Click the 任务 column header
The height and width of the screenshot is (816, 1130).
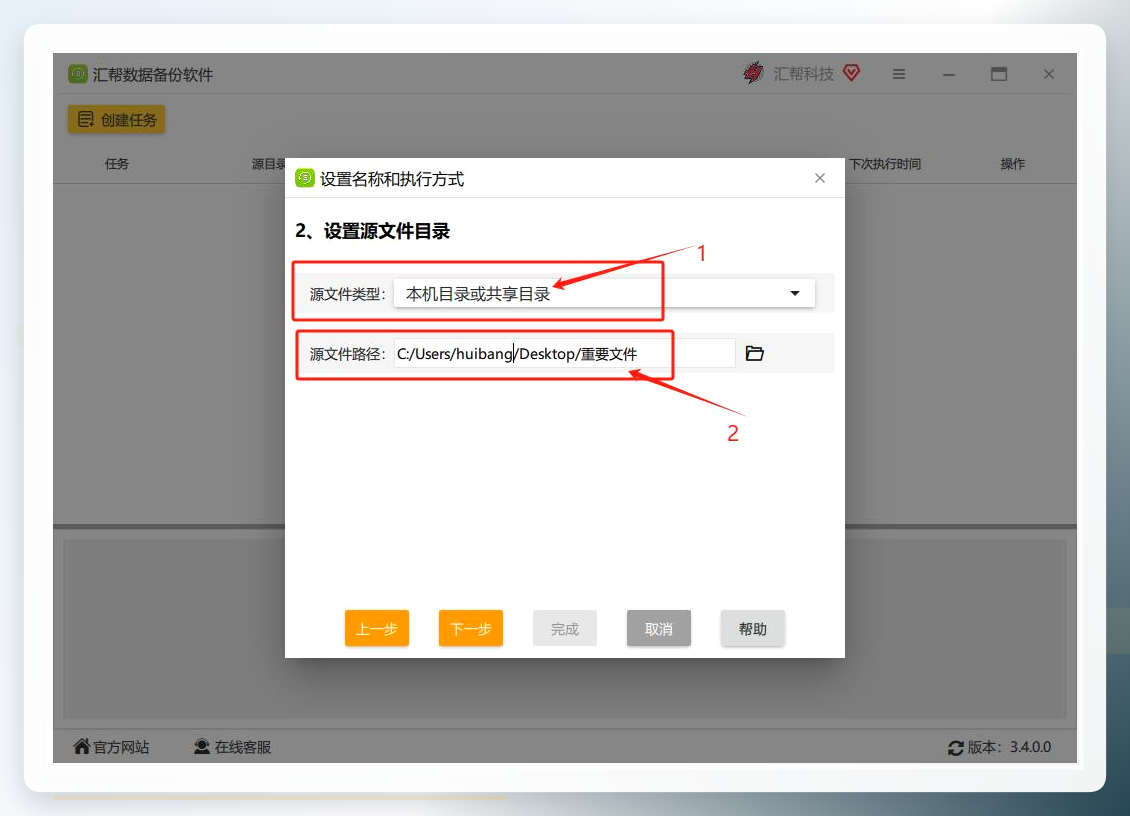(x=117, y=164)
